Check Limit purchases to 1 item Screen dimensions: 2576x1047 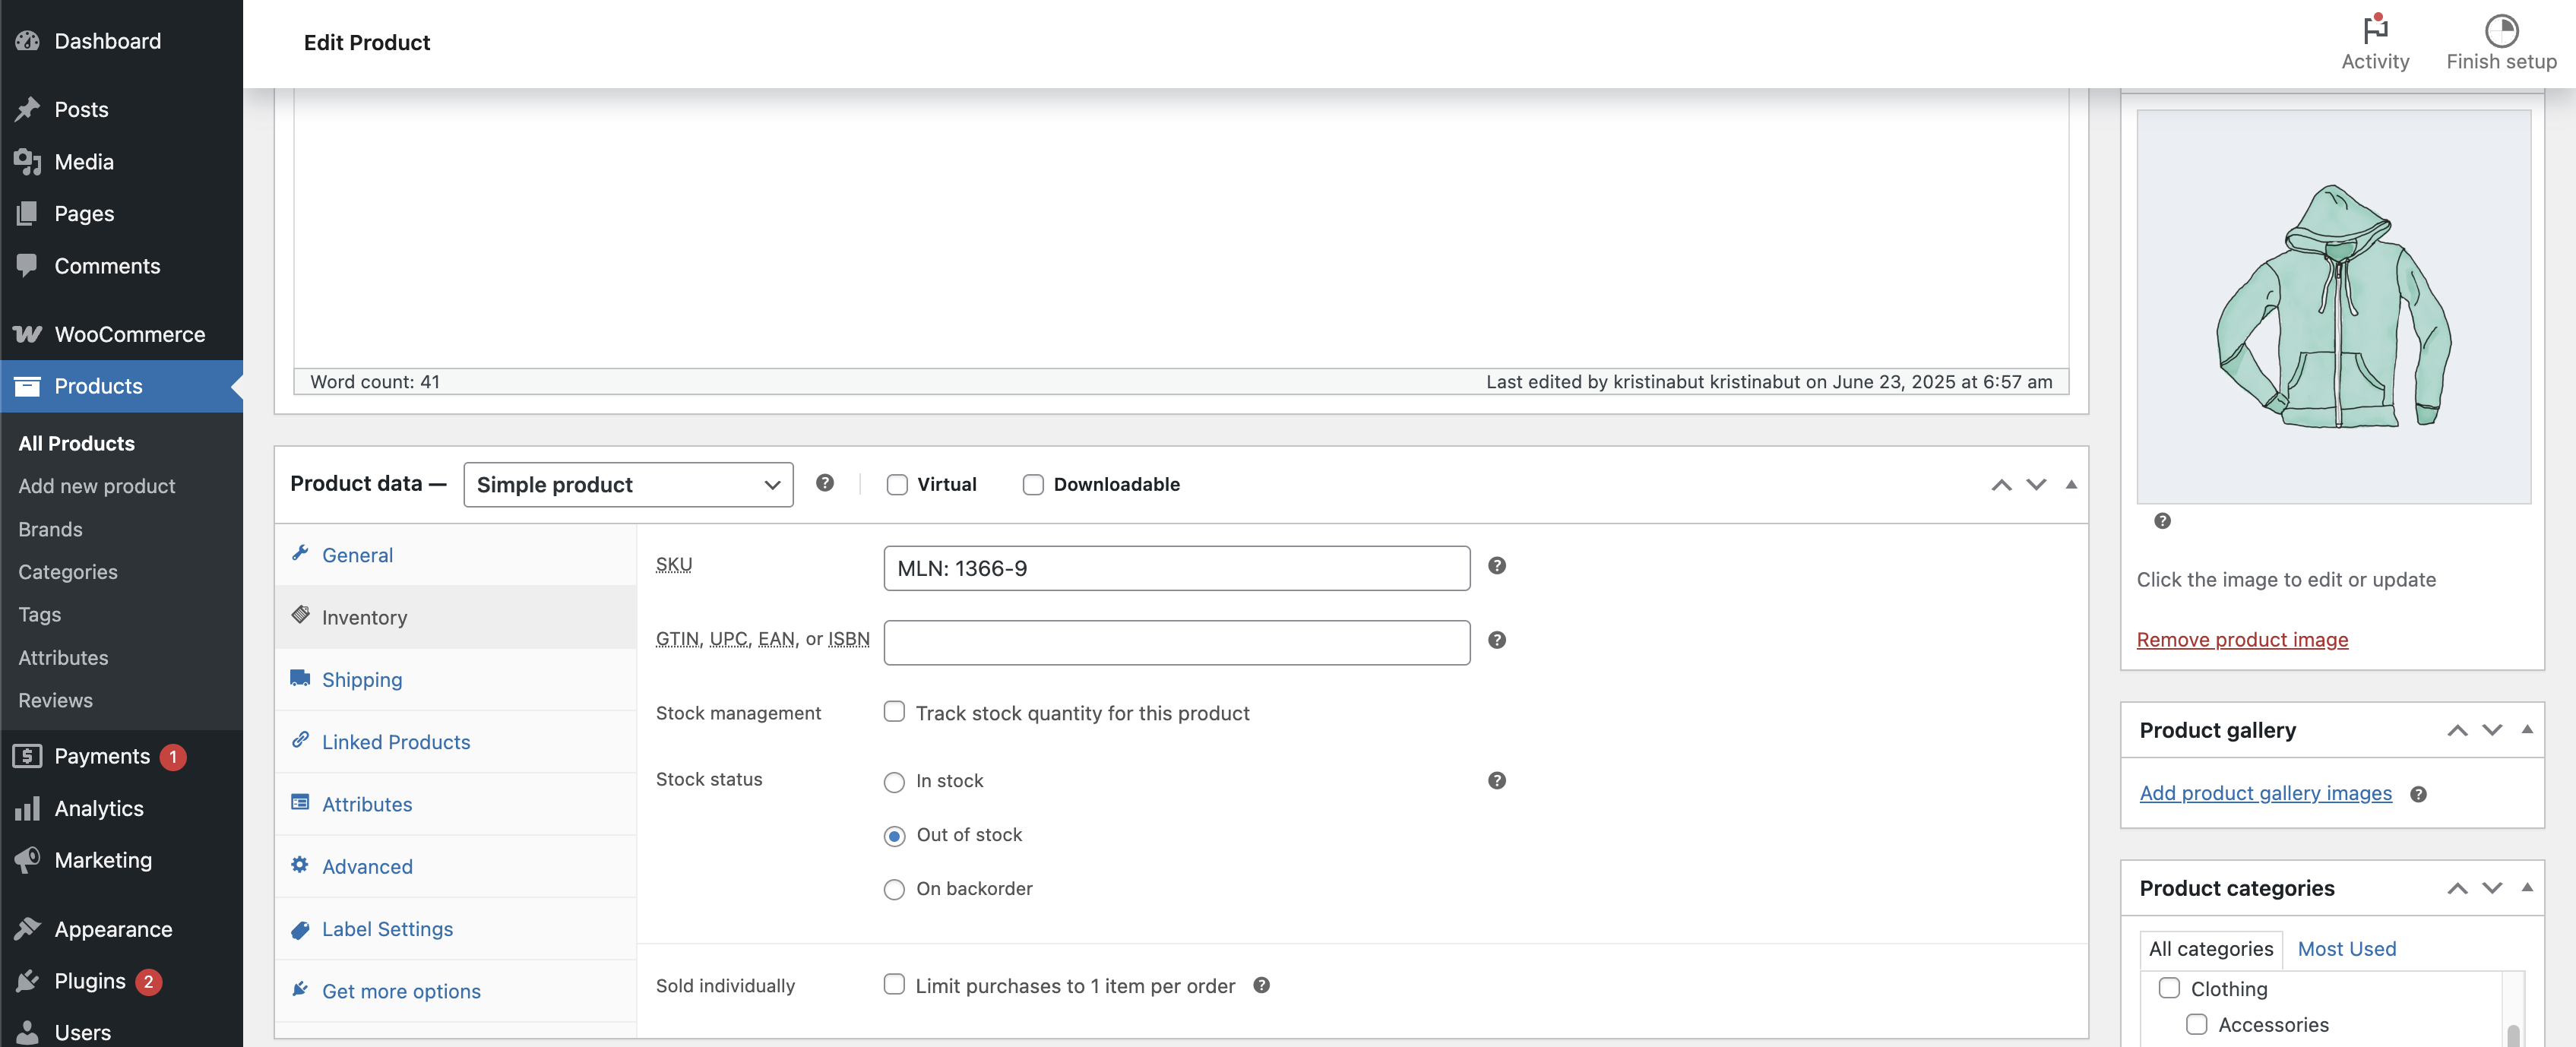894,984
